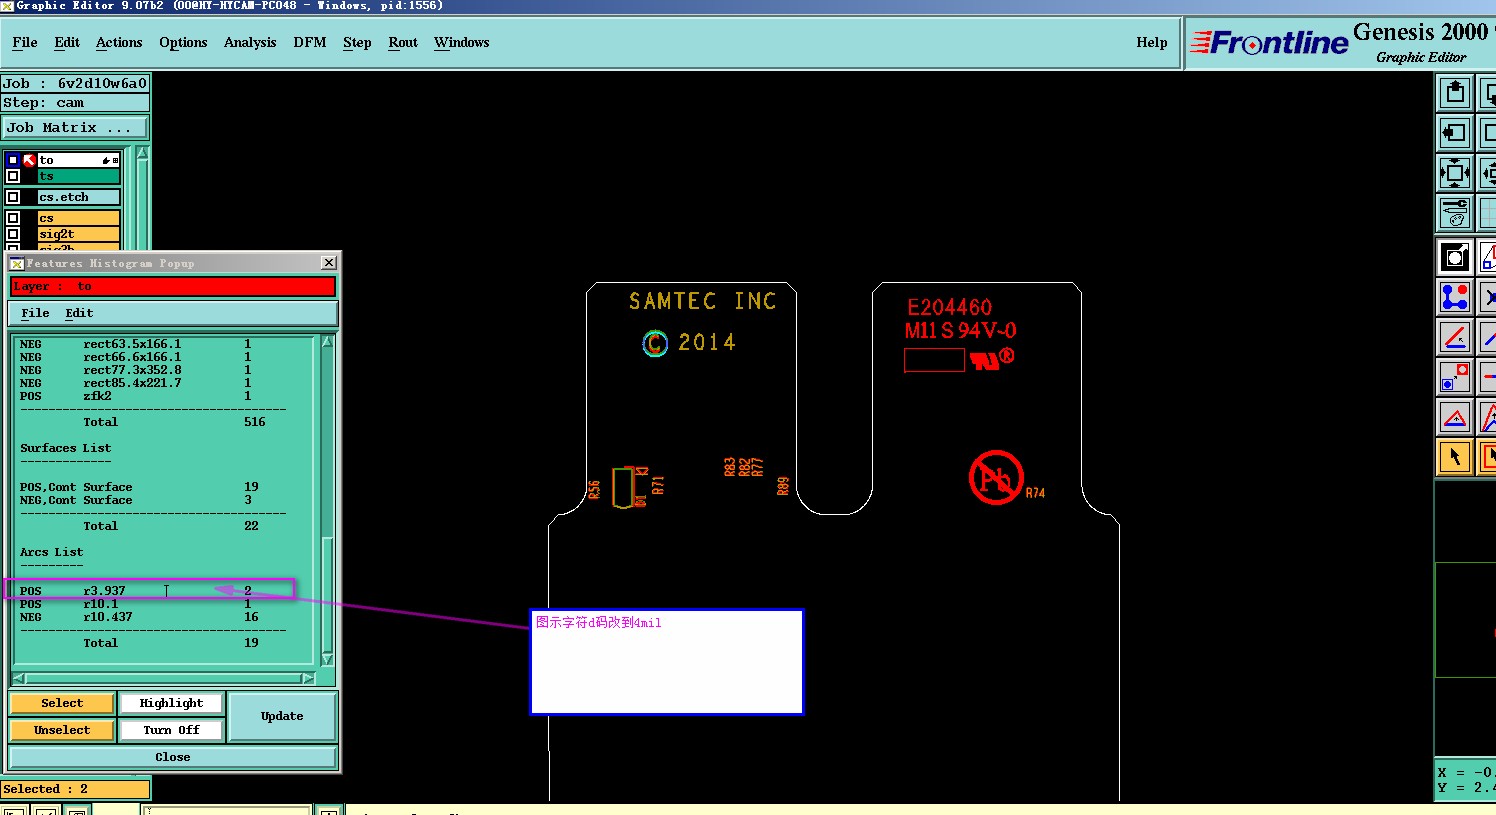Screen dimensions: 1496x815
Task: Activate the black arrow pointer tool
Action: pyautogui.click(x=1455, y=457)
